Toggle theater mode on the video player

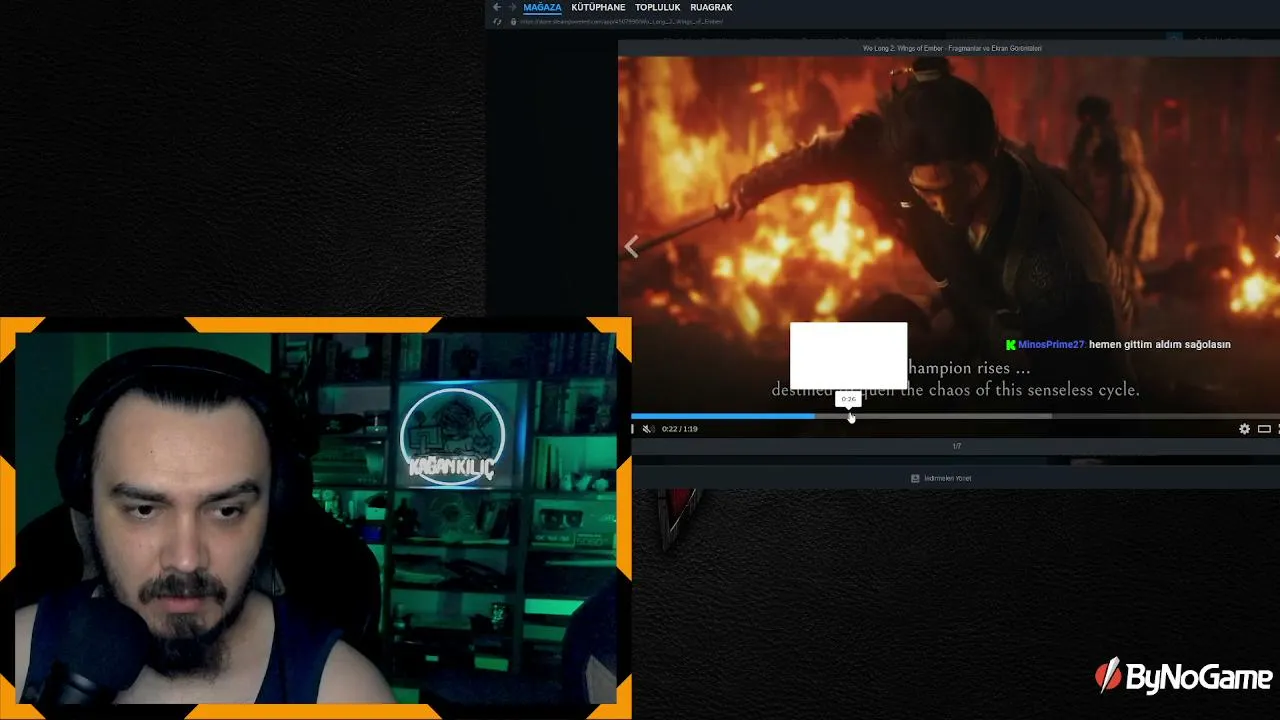coord(1264,429)
